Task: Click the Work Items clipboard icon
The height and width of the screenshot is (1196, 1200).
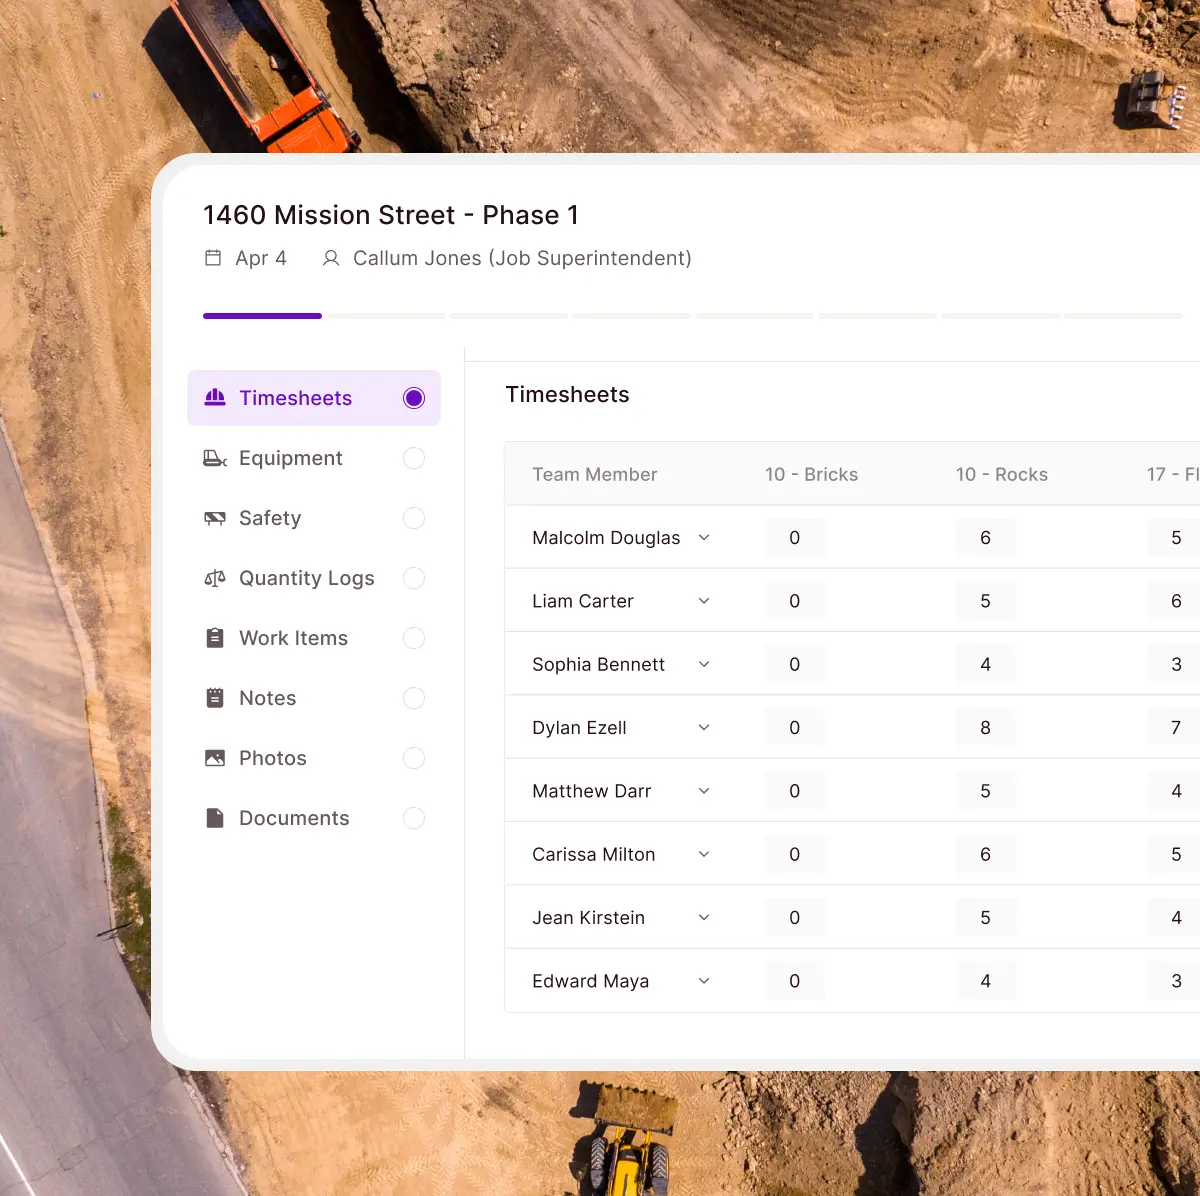Action: [215, 638]
